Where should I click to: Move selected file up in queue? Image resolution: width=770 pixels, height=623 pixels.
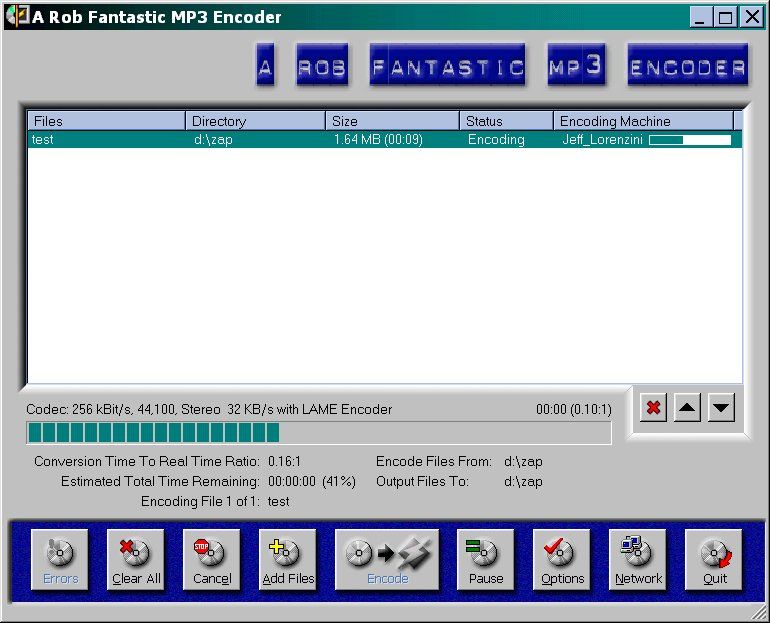(x=687, y=408)
